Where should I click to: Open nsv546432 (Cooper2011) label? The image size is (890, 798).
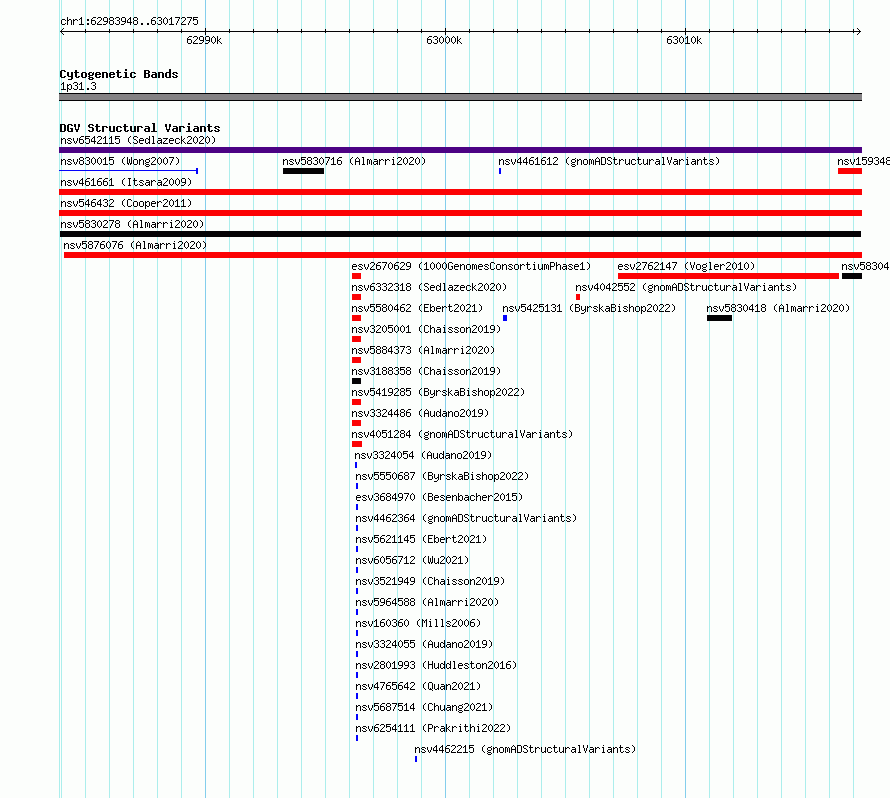coord(126,203)
